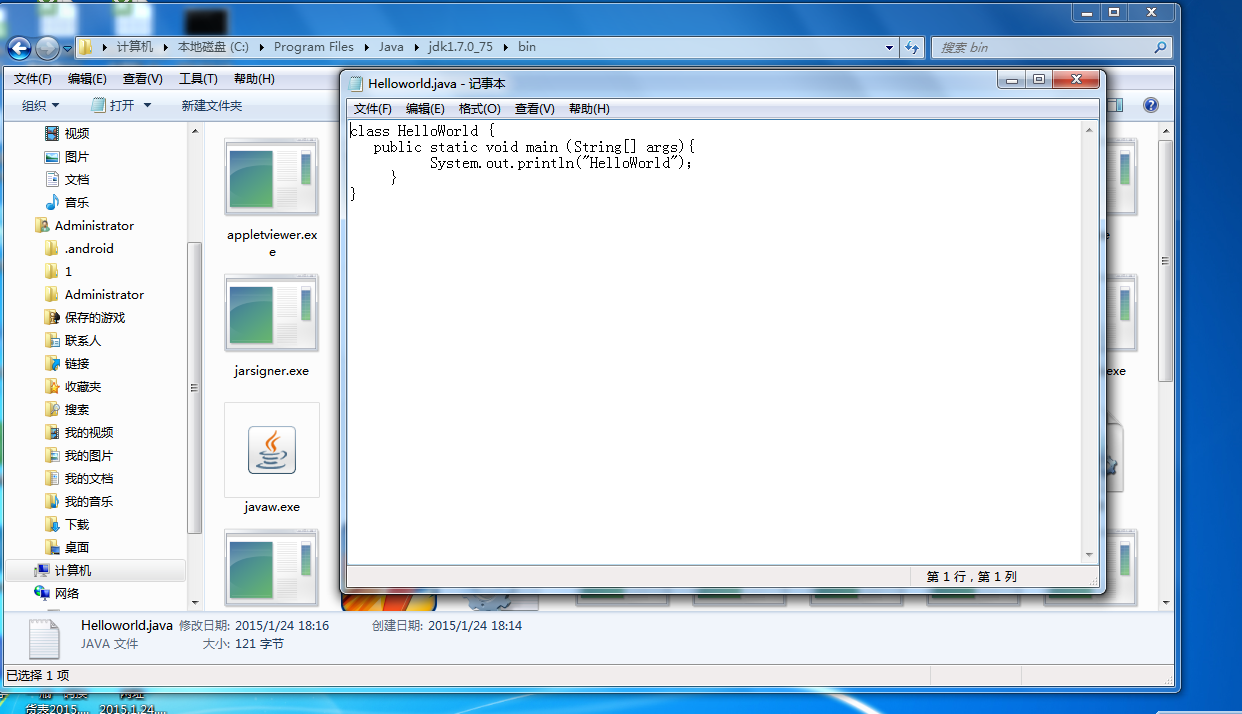Open Notepad 文件(F) menu
The image size is (1242, 714).
(373, 108)
